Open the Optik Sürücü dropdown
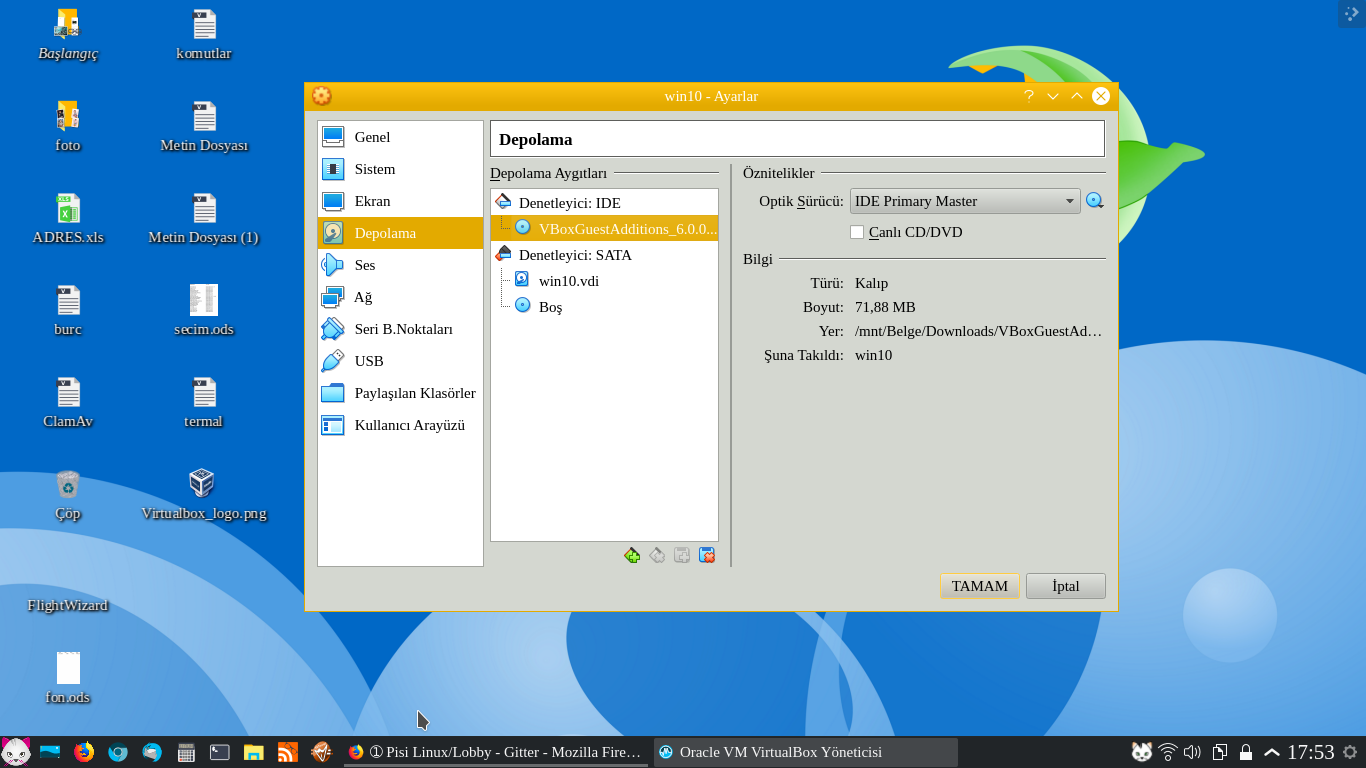The height and width of the screenshot is (768, 1366). pos(964,201)
